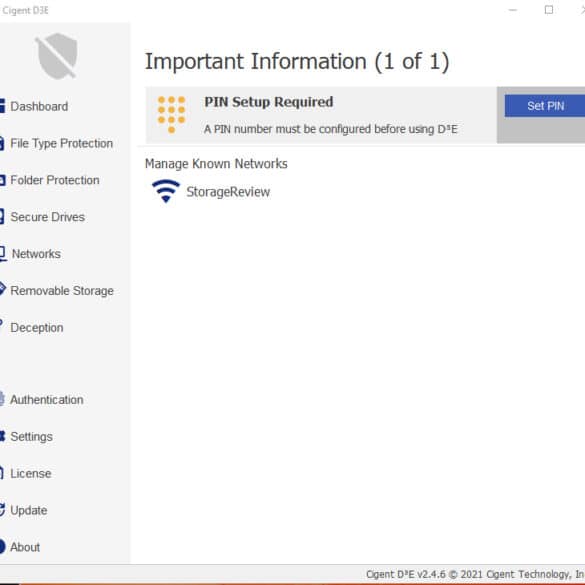The width and height of the screenshot is (585, 585).
Task: Open Authentication page
Action: point(47,400)
